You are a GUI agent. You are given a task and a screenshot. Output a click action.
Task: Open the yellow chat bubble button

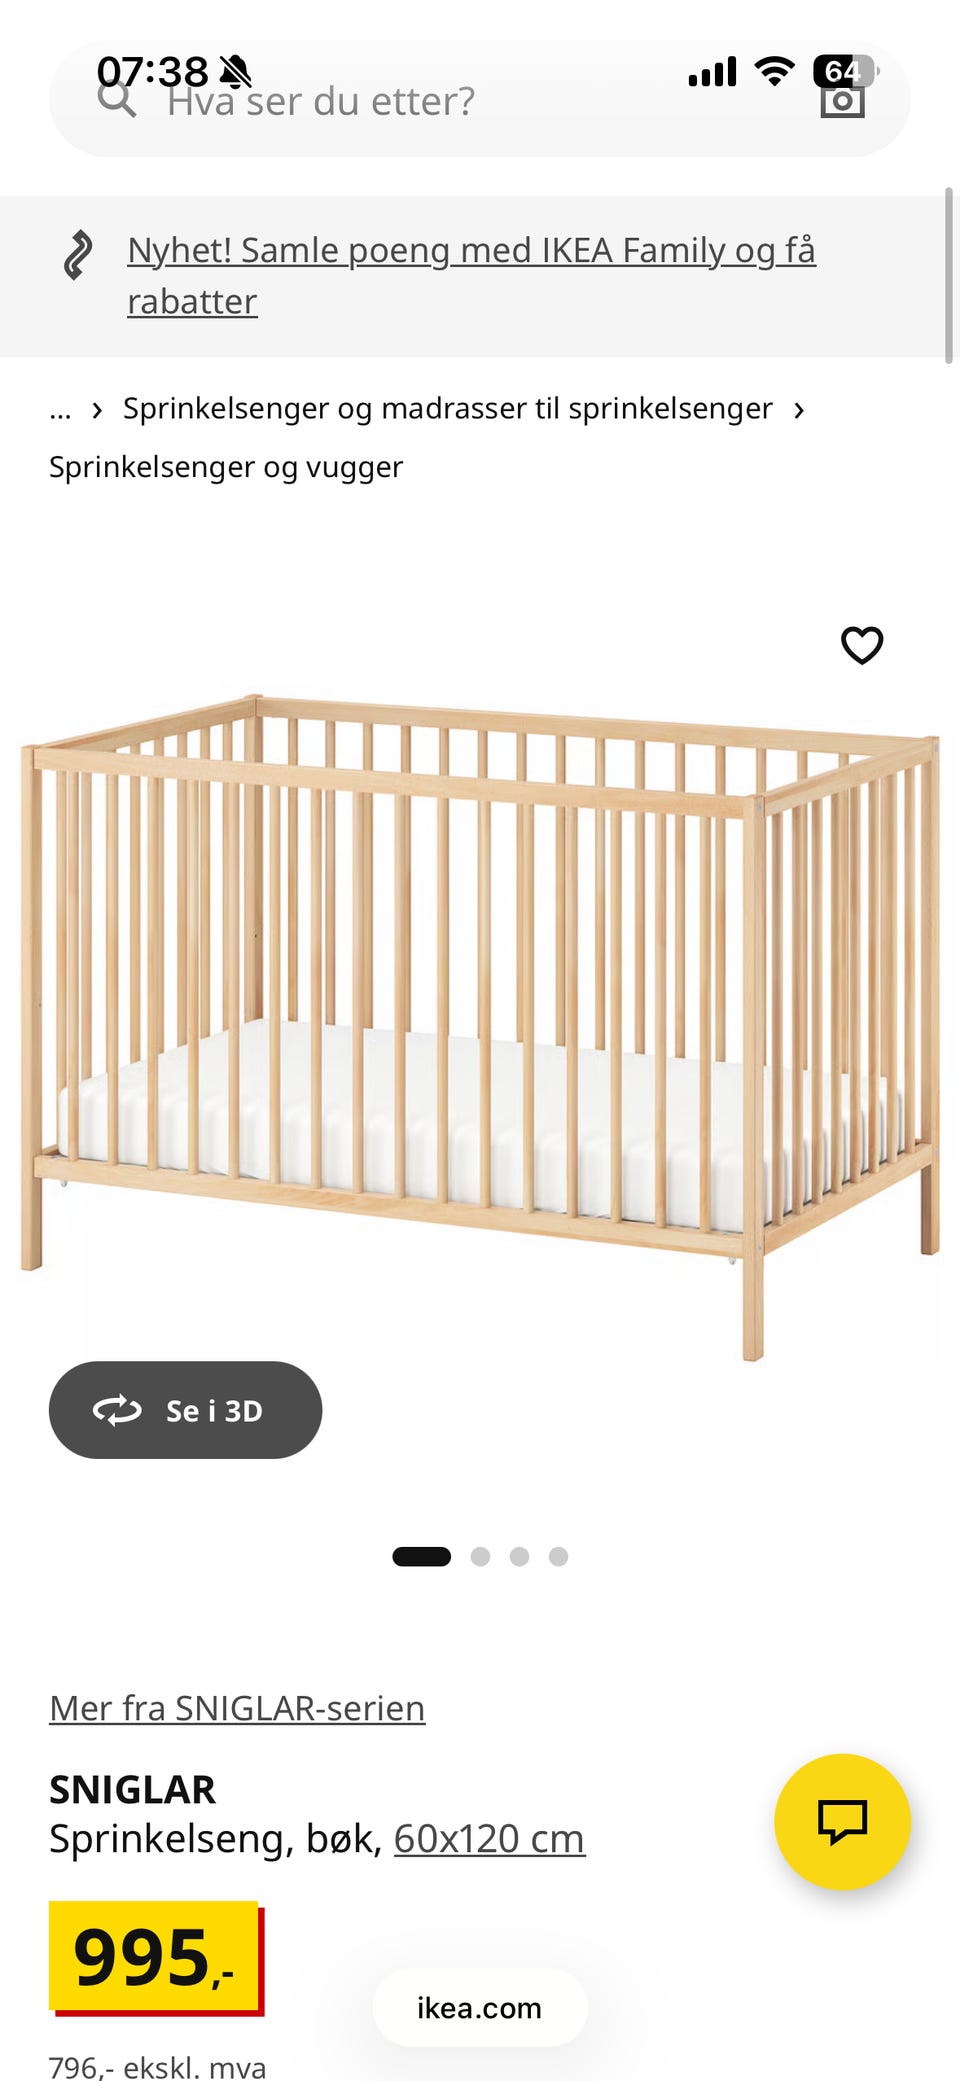pyautogui.click(x=842, y=1821)
